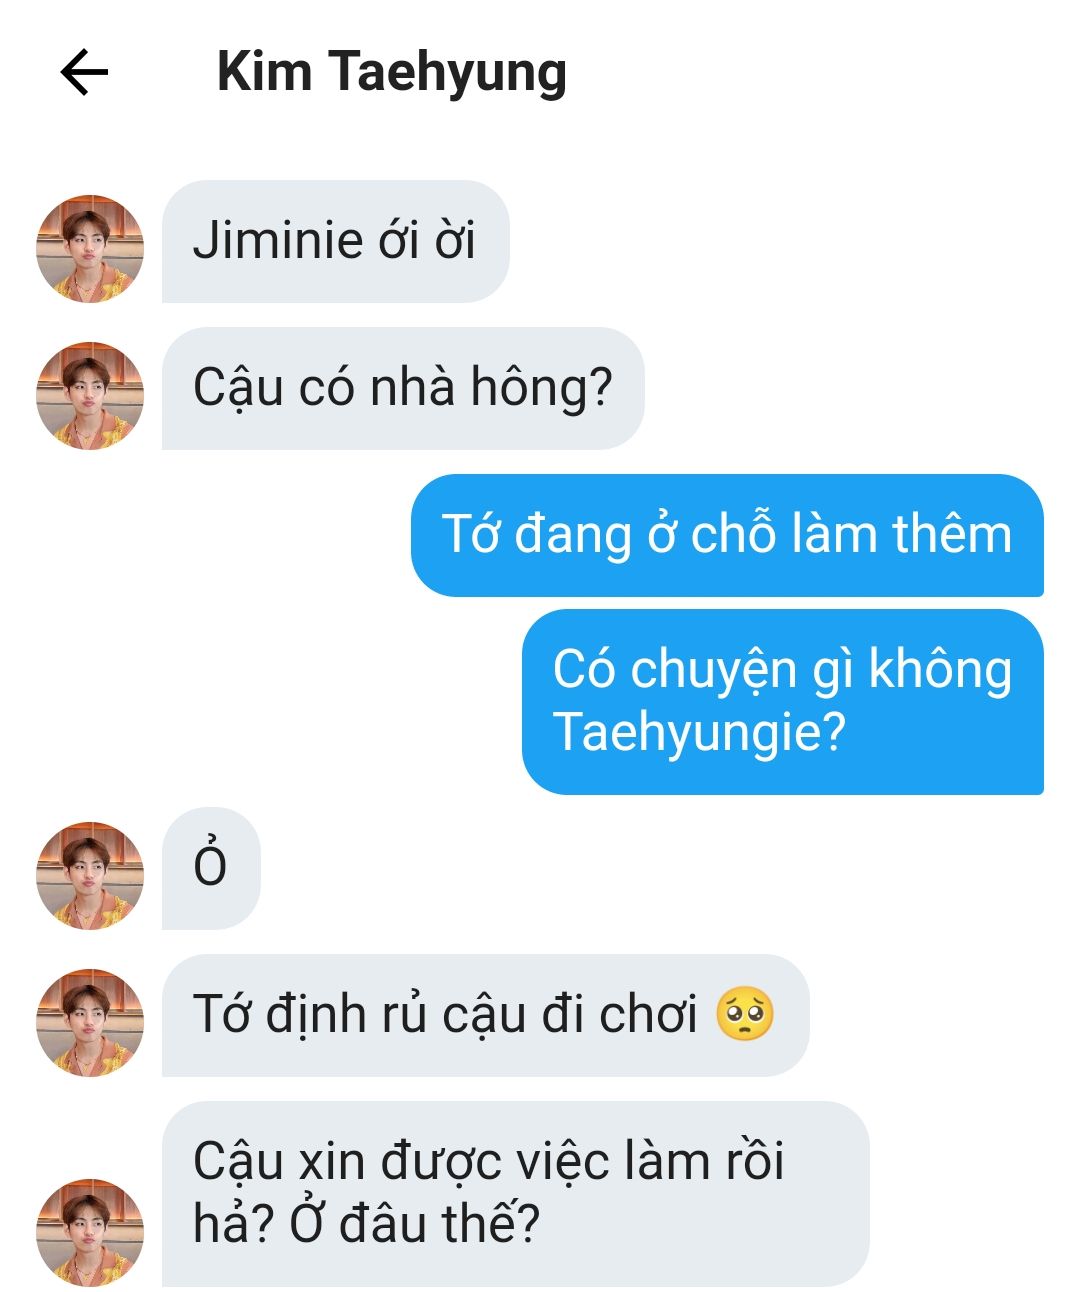Screen dimensions: 1080x1292
Task: Open Kim Taehyung conversation title
Action: [x=392, y=73]
